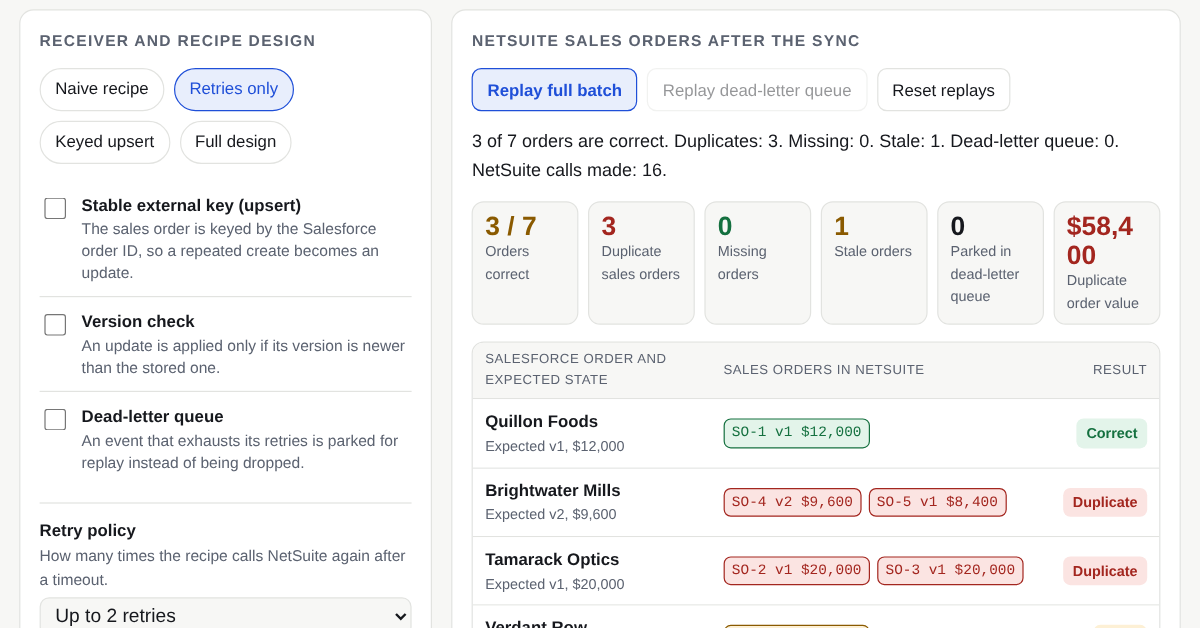This screenshot has height=628, width=1200.
Task: Choose the Keyed upsert preset
Action: coord(105,142)
